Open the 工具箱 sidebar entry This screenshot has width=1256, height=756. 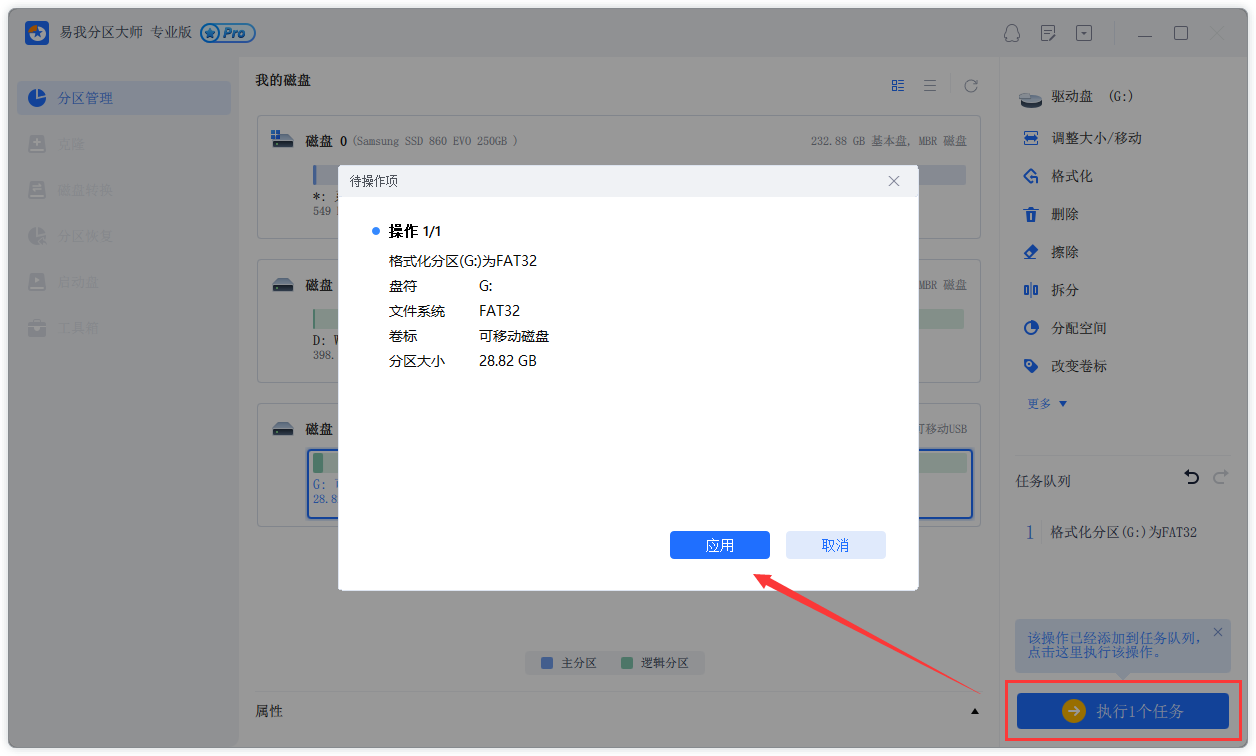[x=66, y=327]
